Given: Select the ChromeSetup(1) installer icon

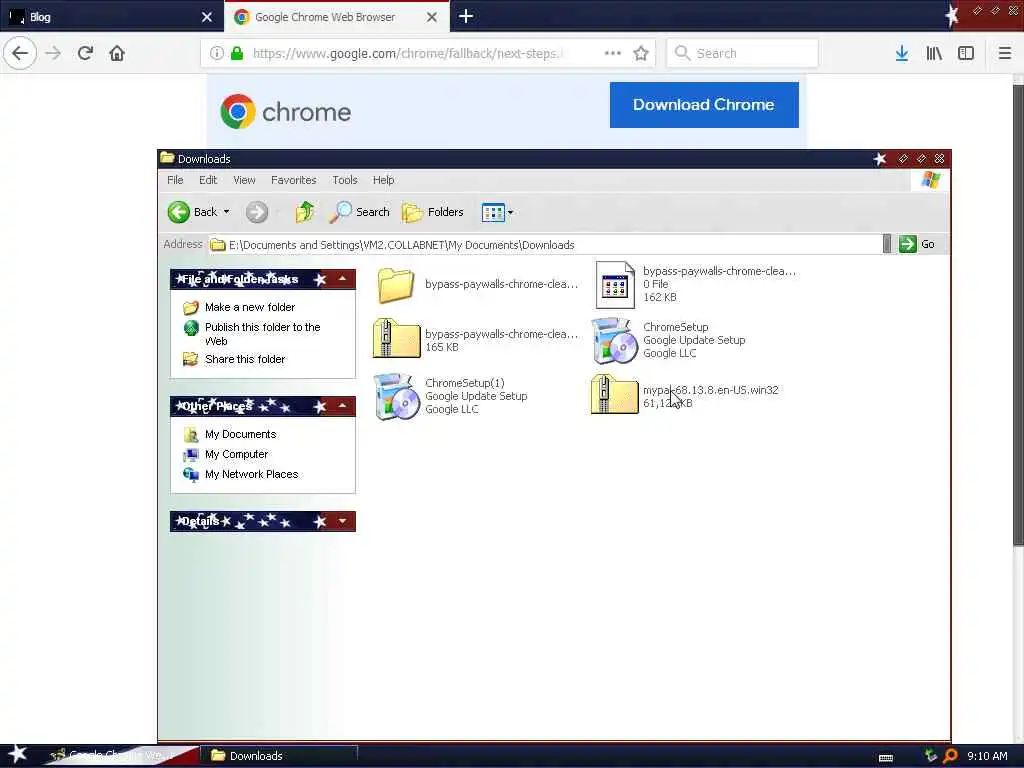Looking at the screenshot, I should pyautogui.click(x=396, y=396).
